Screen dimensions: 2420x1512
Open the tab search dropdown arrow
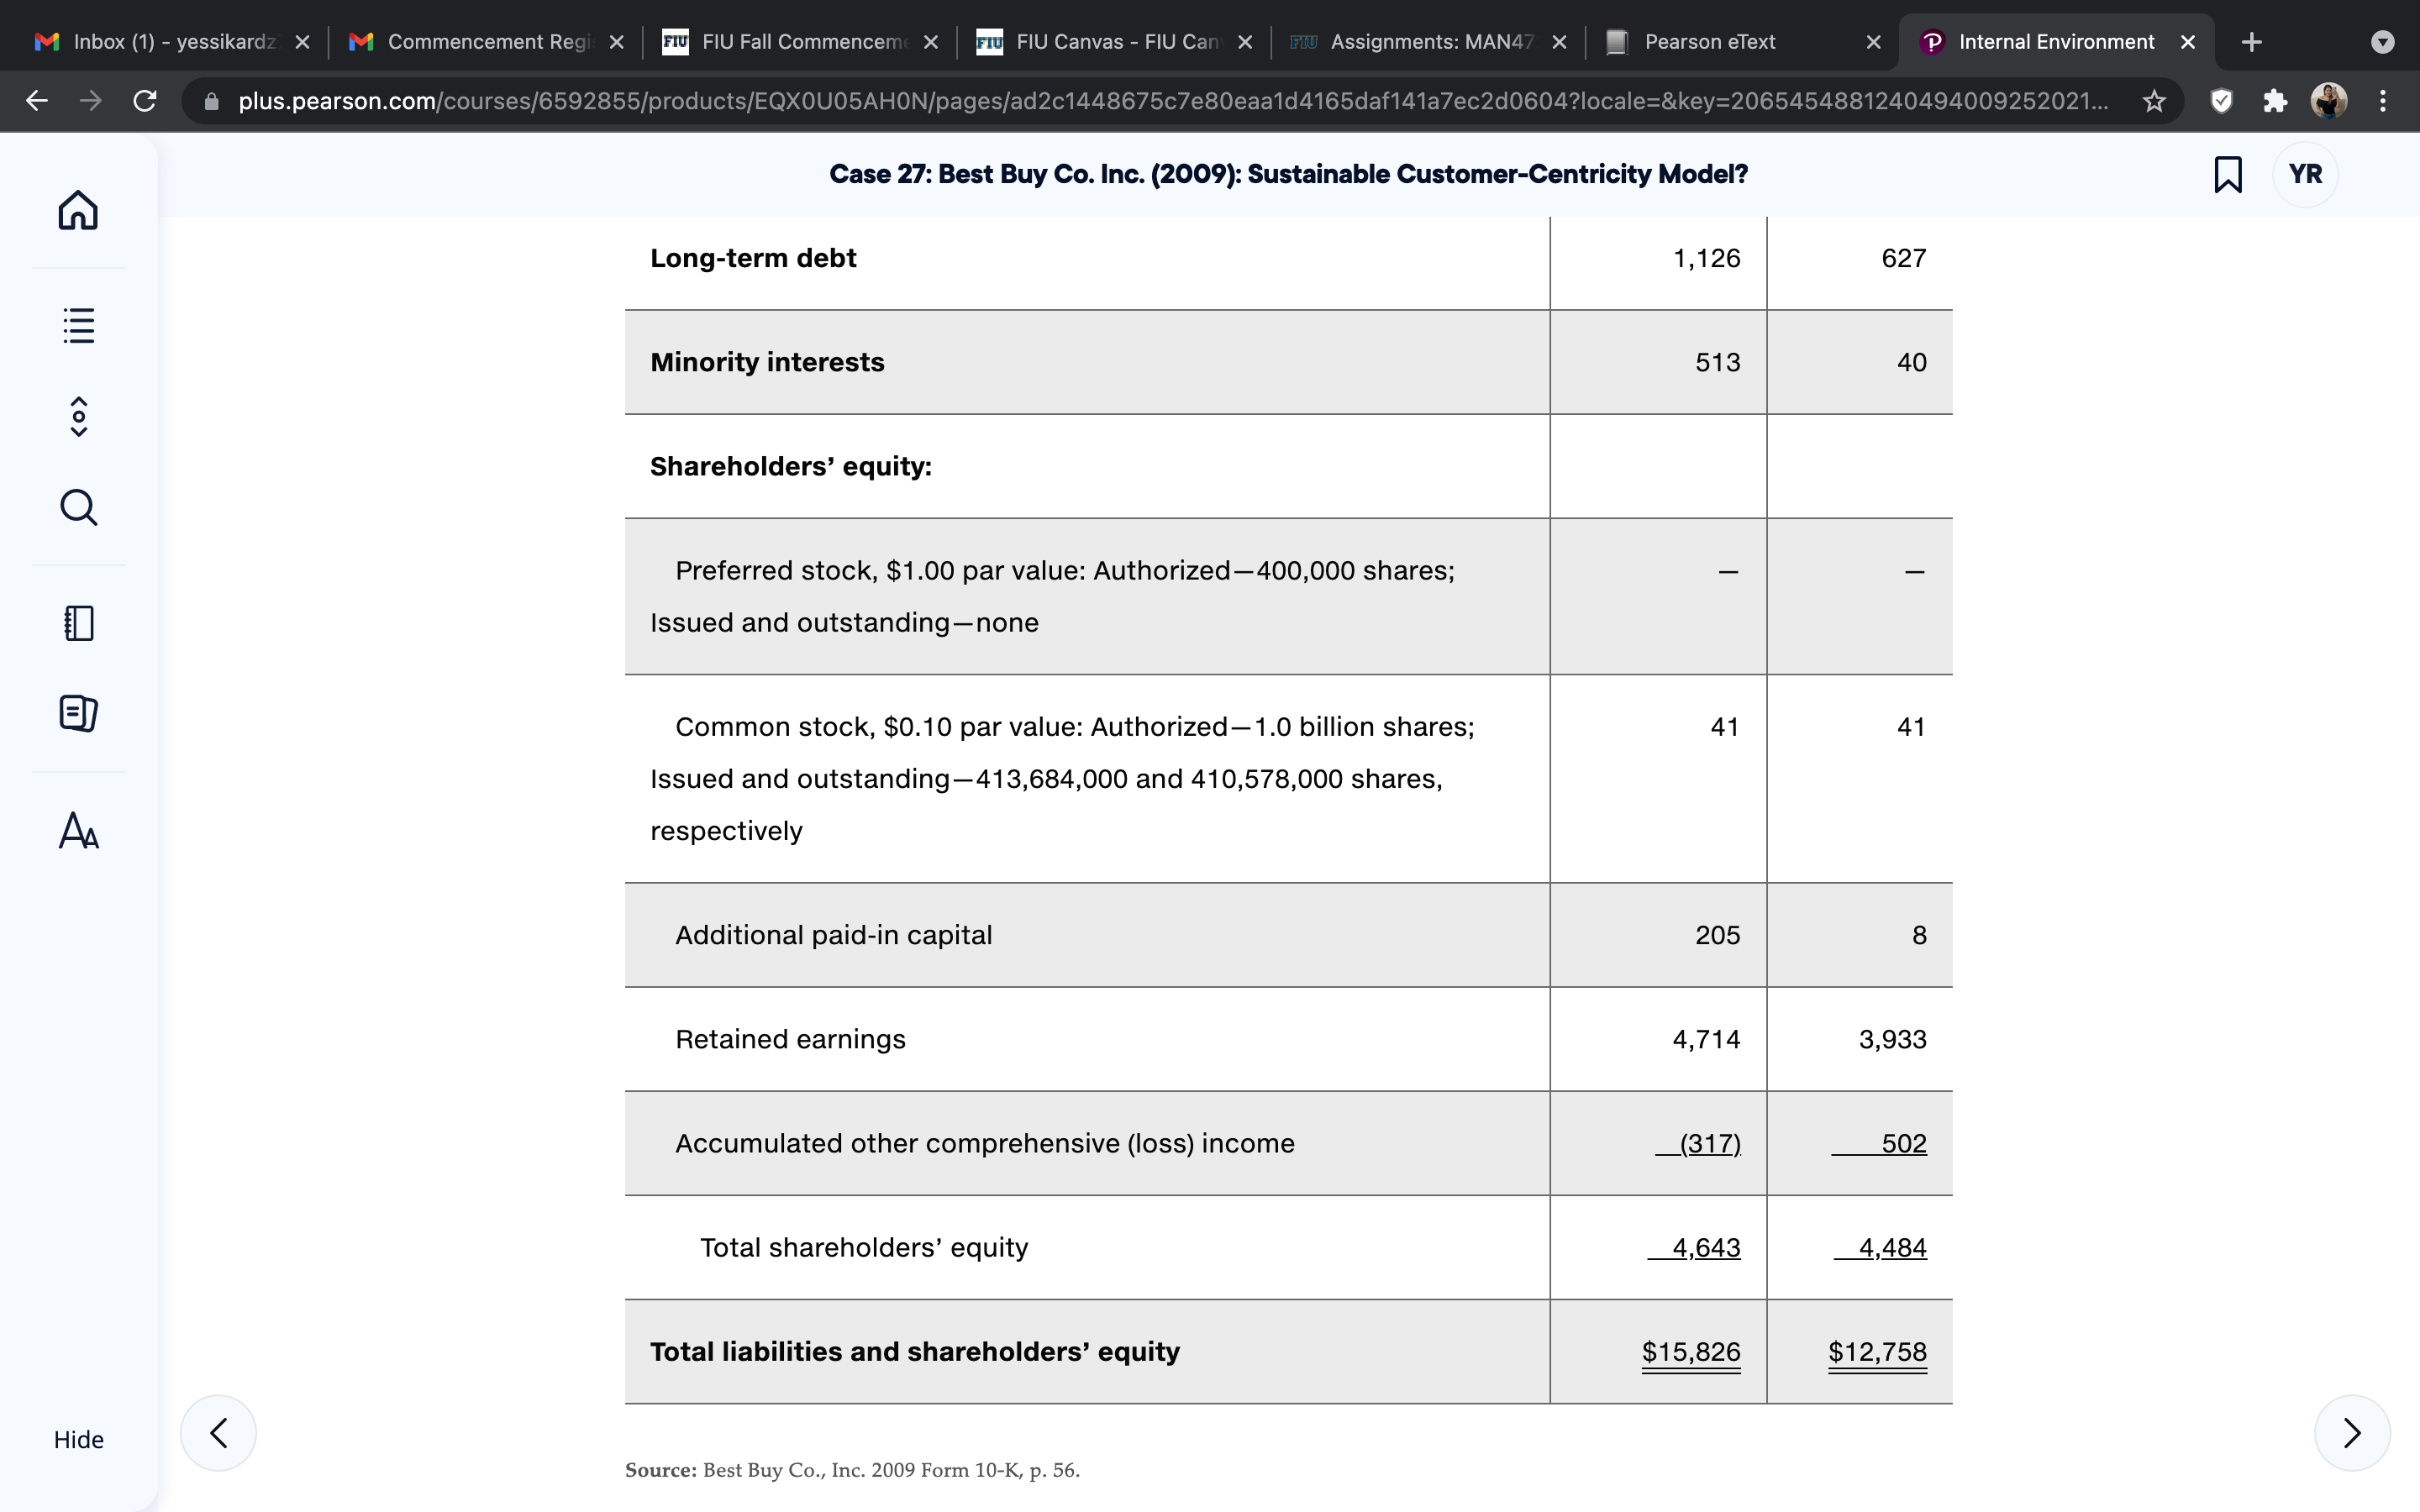point(2383,42)
